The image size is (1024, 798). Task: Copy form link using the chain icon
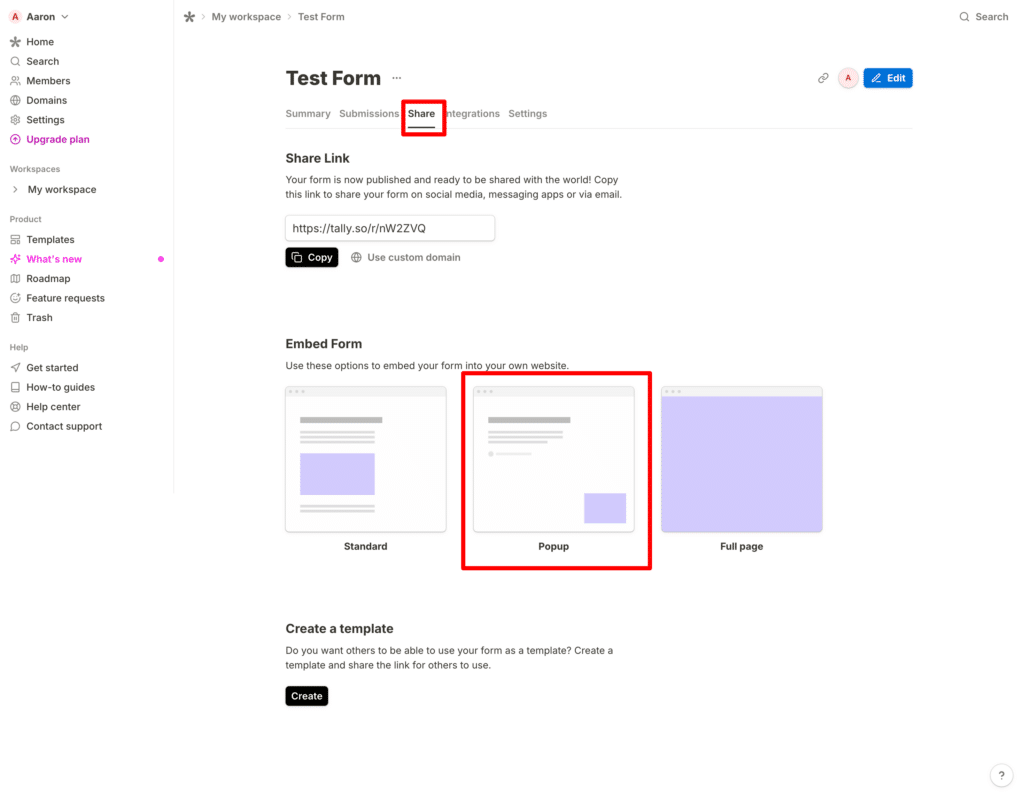point(823,78)
